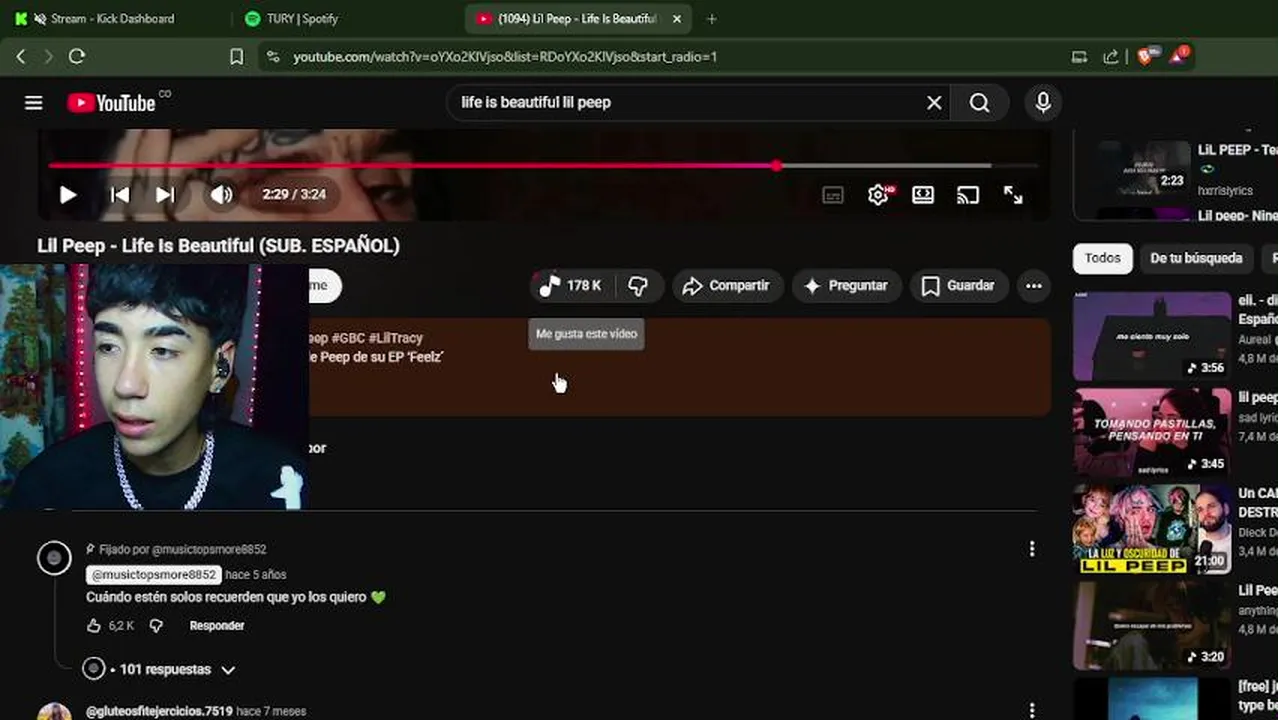The height and width of the screenshot is (720, 1278).
Task: Open options menu for gluteosfitejercicios comment
Action: pyautogui.click(x=1032, y=710)
